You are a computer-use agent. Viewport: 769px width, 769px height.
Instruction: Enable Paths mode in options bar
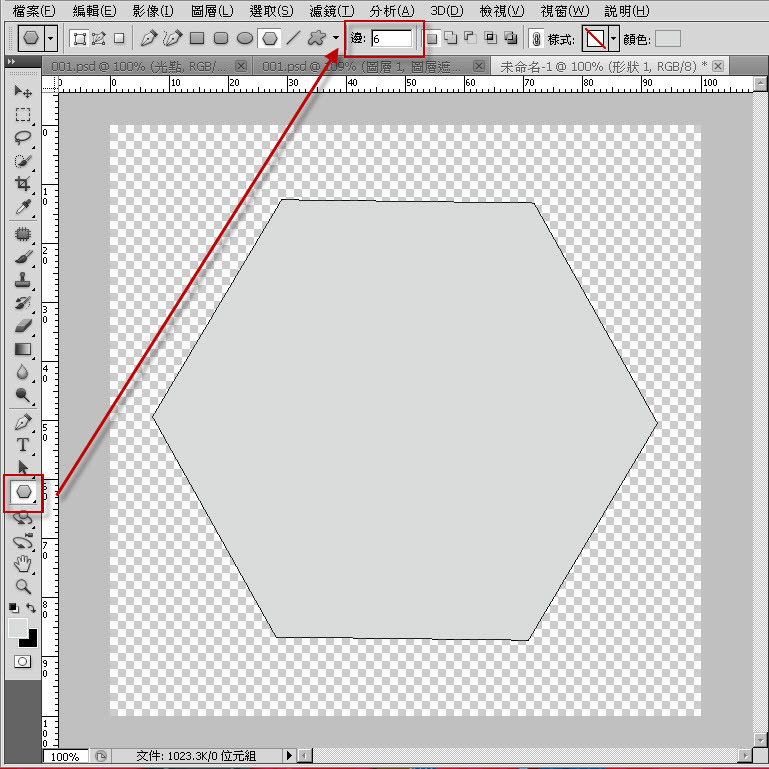pos(99,38)
